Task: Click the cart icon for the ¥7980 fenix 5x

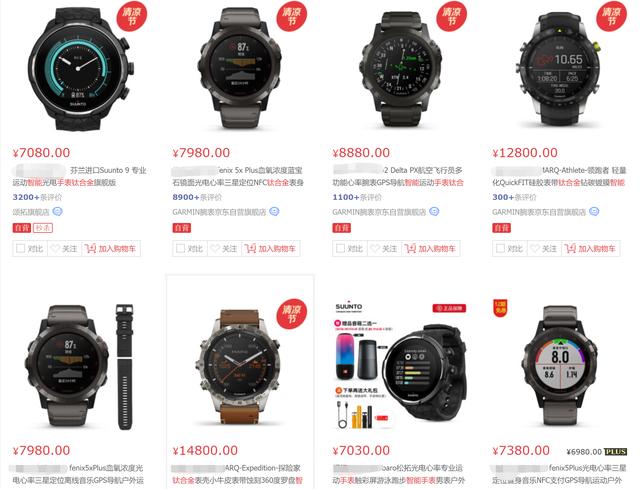Action: (250, 248)
